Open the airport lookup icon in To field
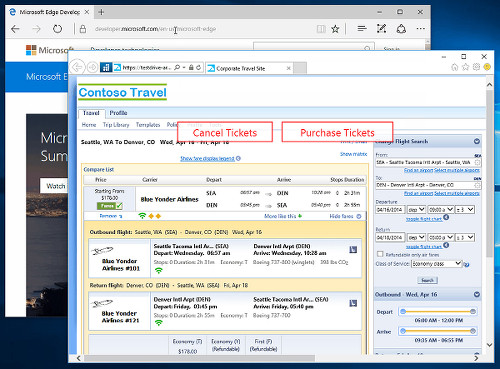 (478, 185)
